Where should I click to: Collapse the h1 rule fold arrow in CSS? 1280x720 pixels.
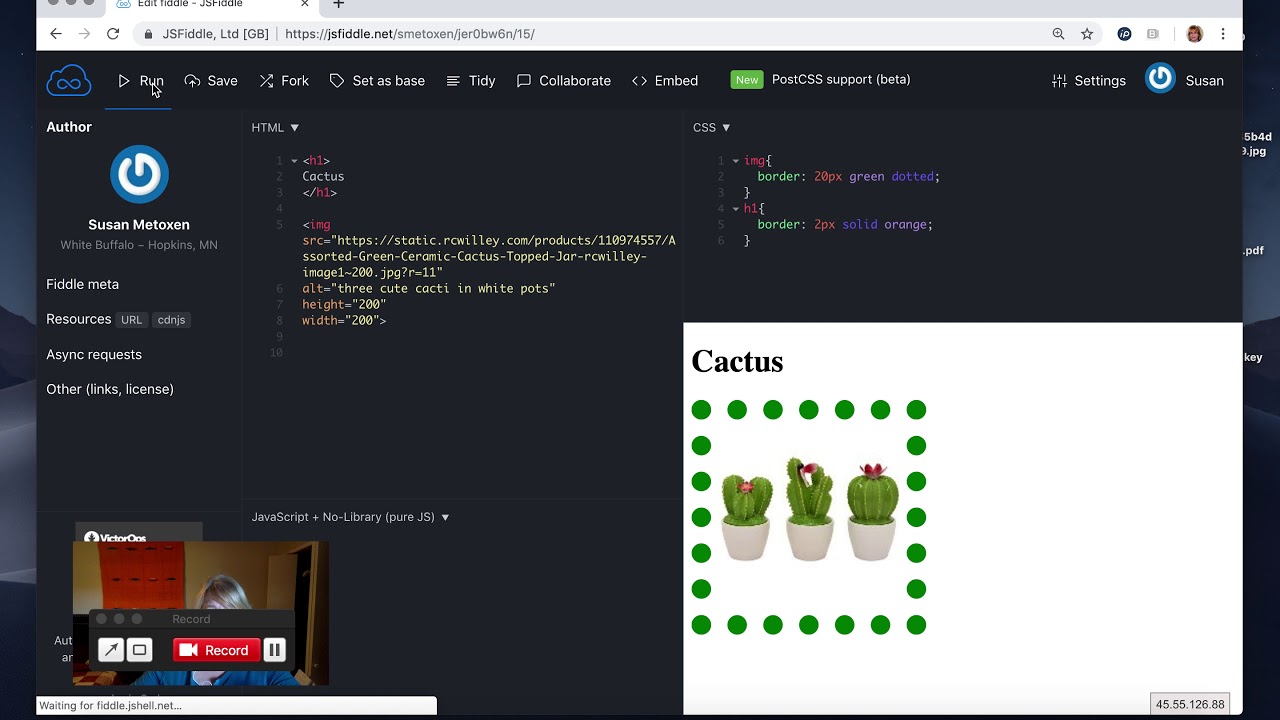[735, 209]
